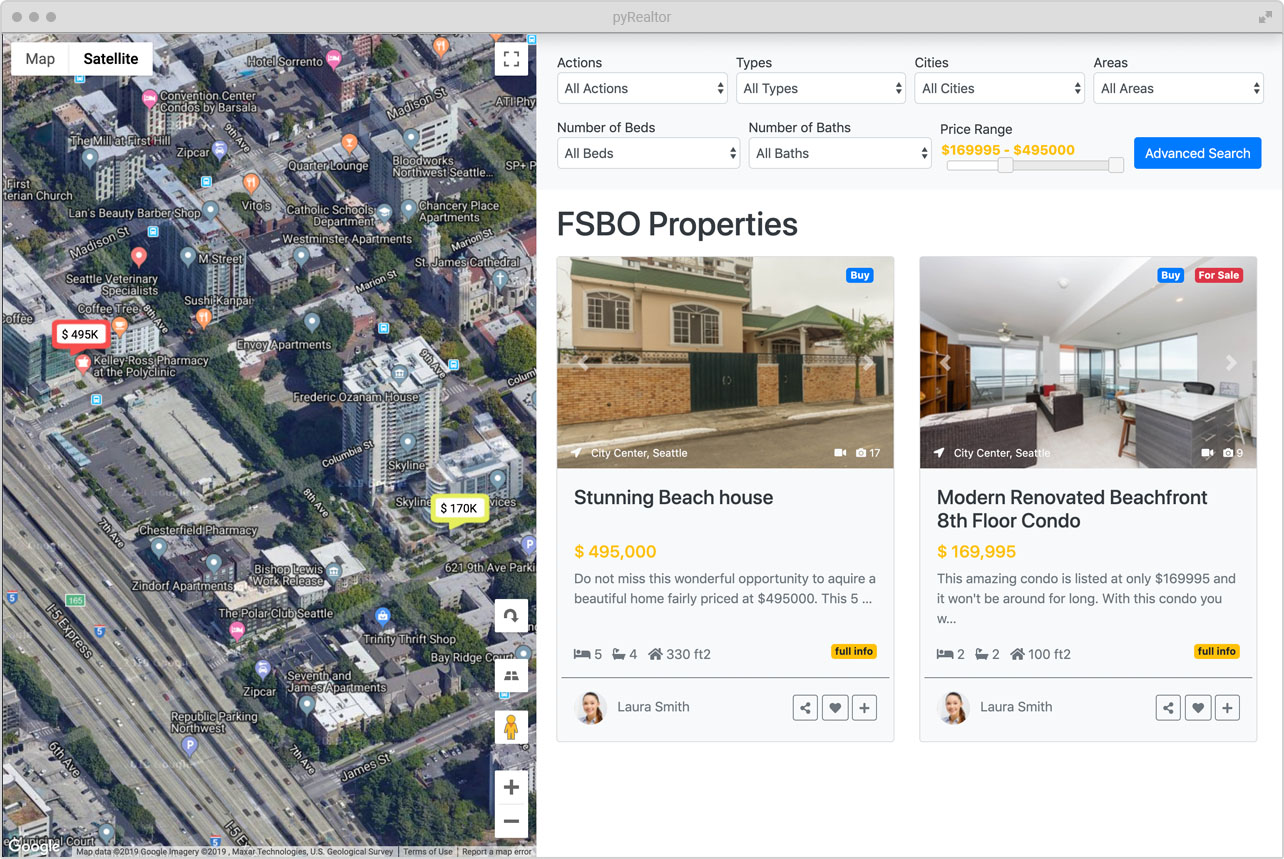Open video icon on Beach house photo
Image resolution: width=1284 pixels, height=859 pixels.
[x=840, y=453]
